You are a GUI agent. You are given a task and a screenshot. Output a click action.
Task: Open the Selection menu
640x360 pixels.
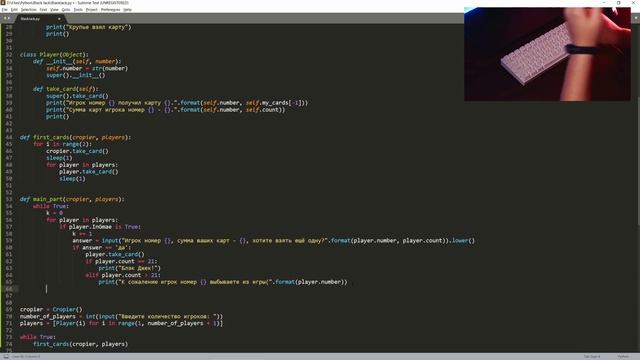[x=29, y=9]
